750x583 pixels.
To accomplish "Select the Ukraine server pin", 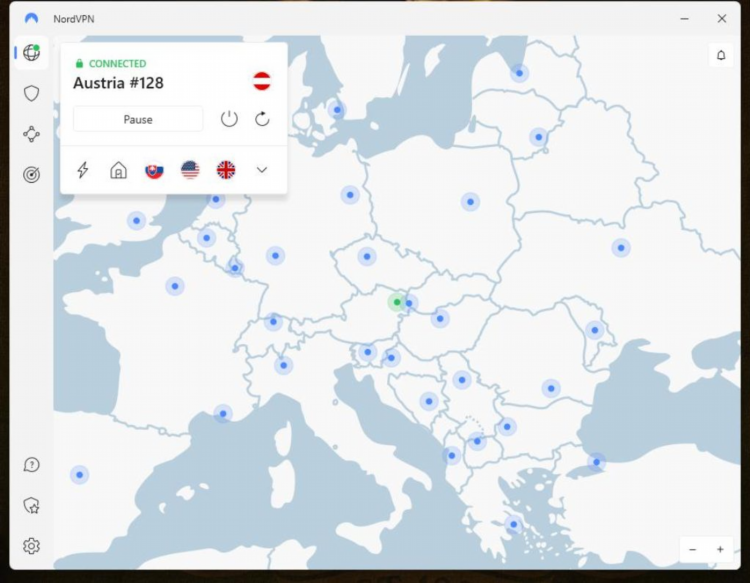I will (x=621, y=248).
